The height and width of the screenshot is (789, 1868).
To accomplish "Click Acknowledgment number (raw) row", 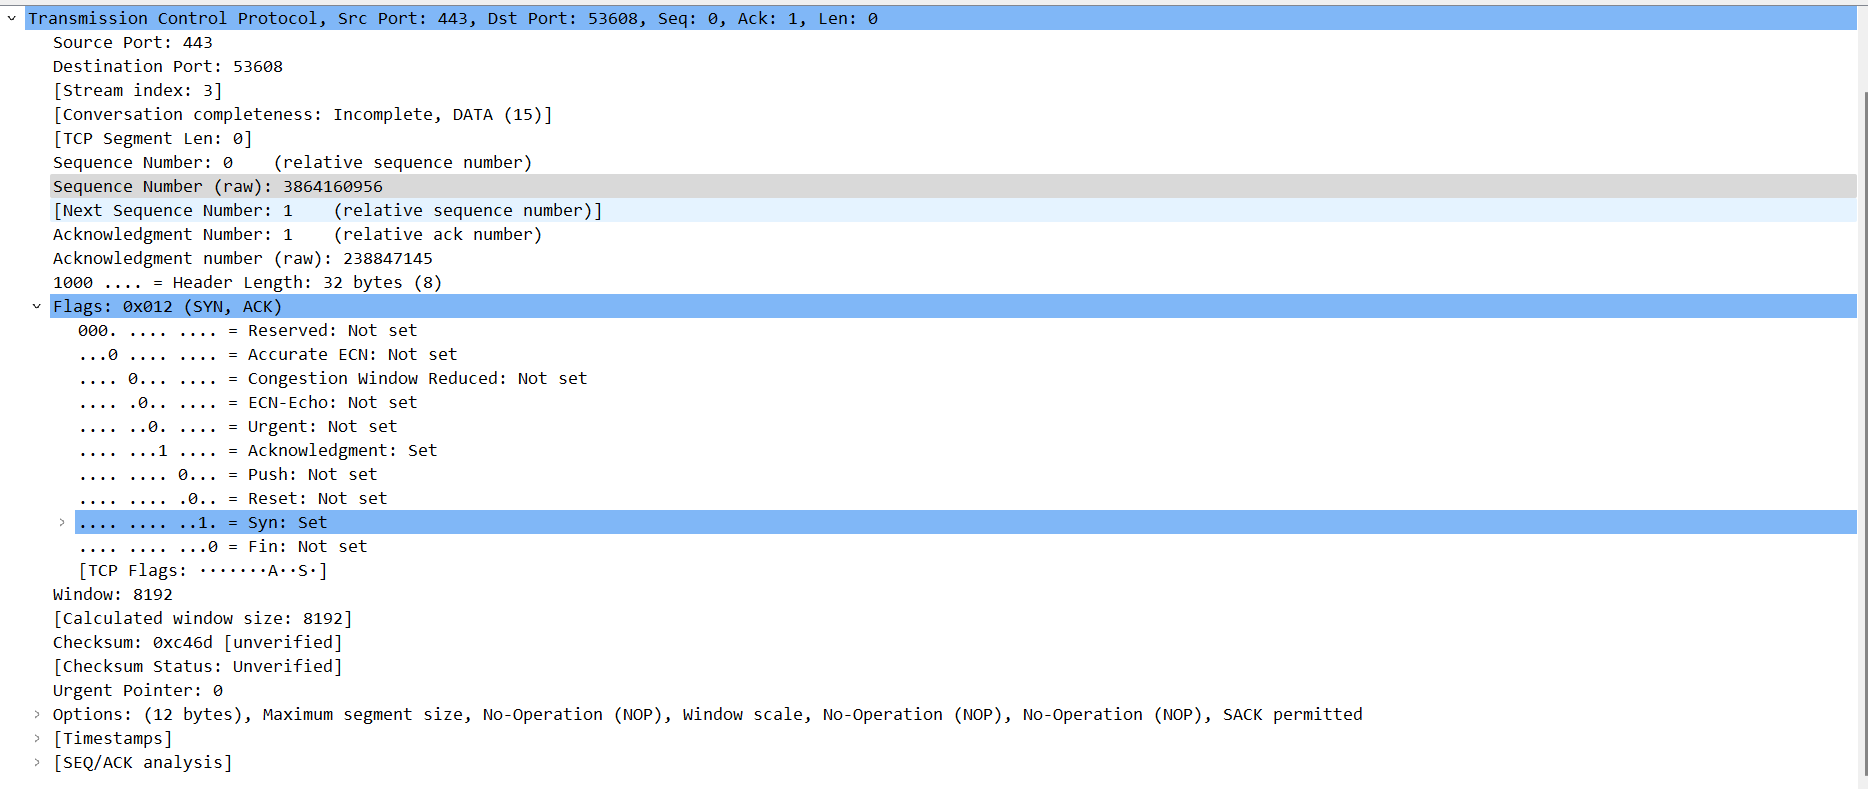I will [242, 258].
